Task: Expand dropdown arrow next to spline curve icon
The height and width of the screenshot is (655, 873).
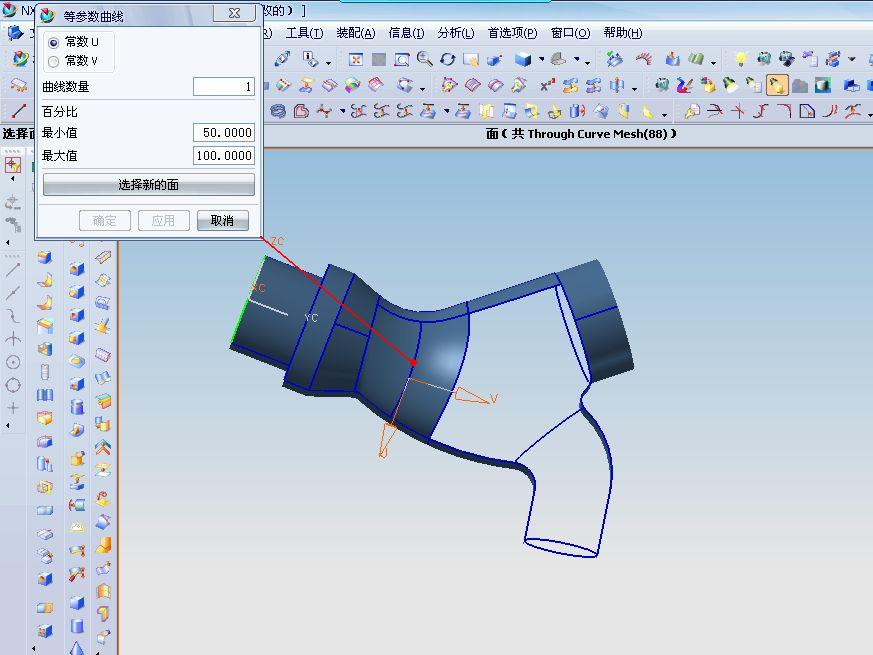Action: [342, 112]
